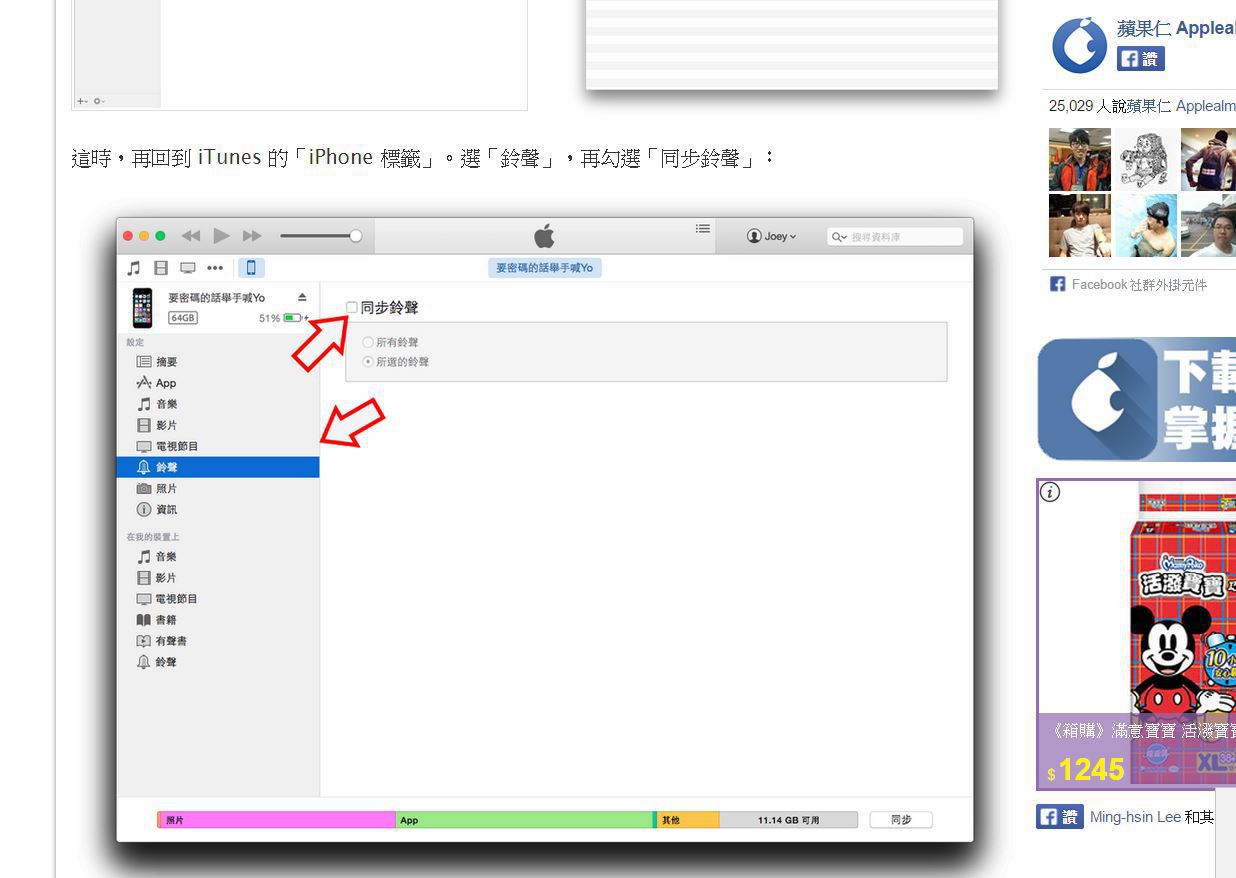Open the More (three dots) library menu

(x=215, y=267)
